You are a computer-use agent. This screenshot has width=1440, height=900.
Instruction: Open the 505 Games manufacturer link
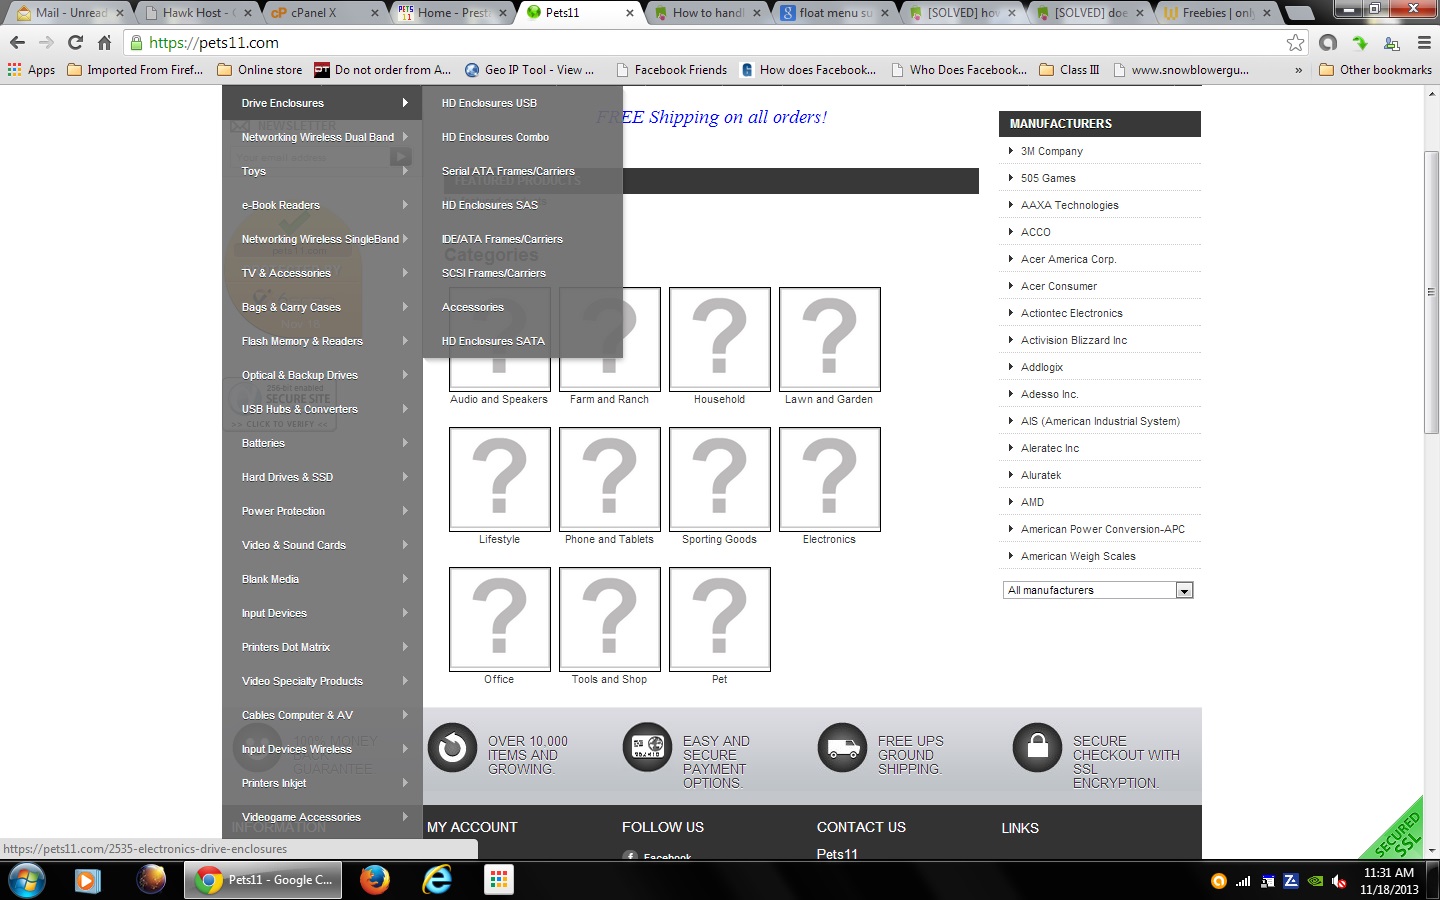coord(1048,178)
